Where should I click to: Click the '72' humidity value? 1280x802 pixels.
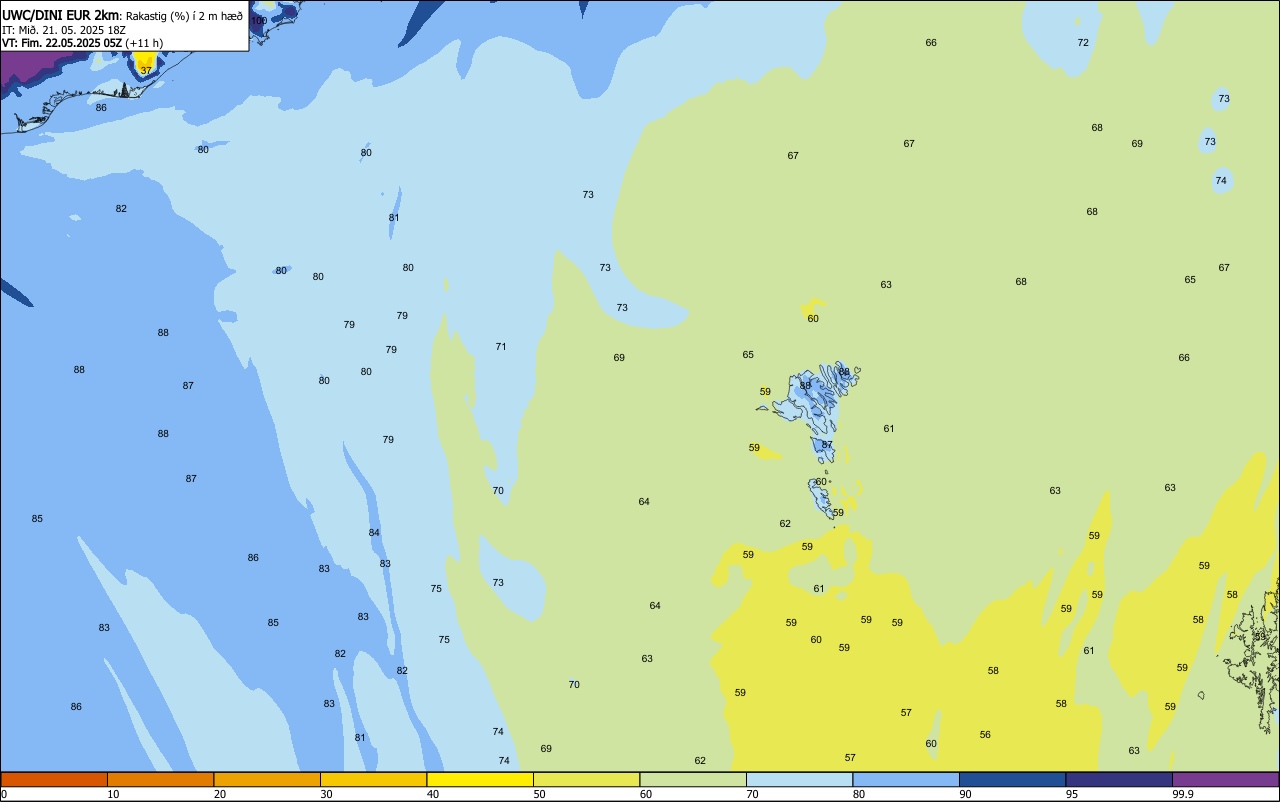pos(1083,43)
